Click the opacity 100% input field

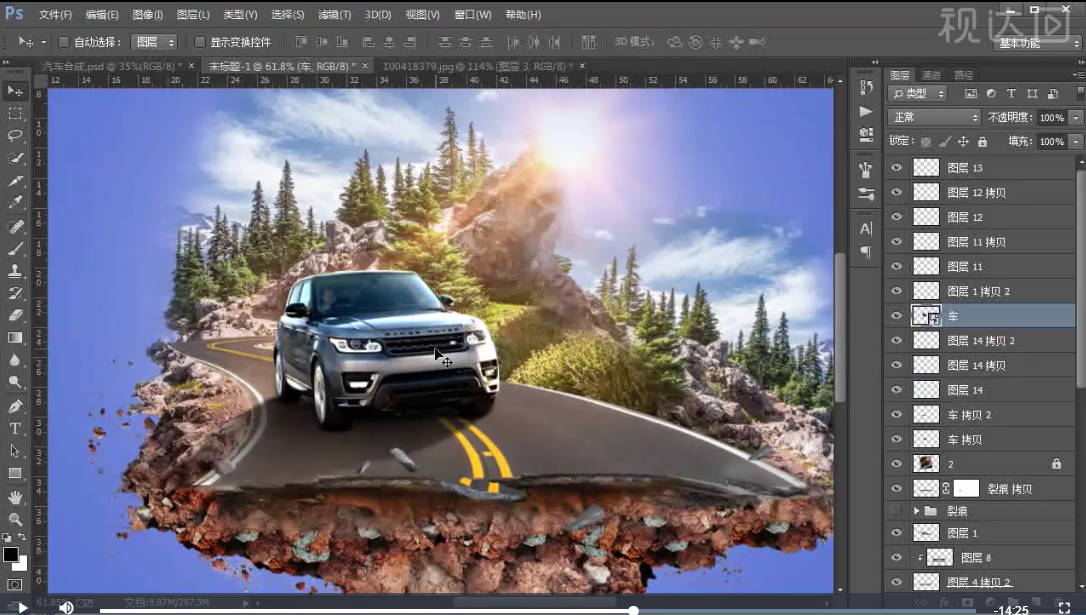pos(1051,118)
